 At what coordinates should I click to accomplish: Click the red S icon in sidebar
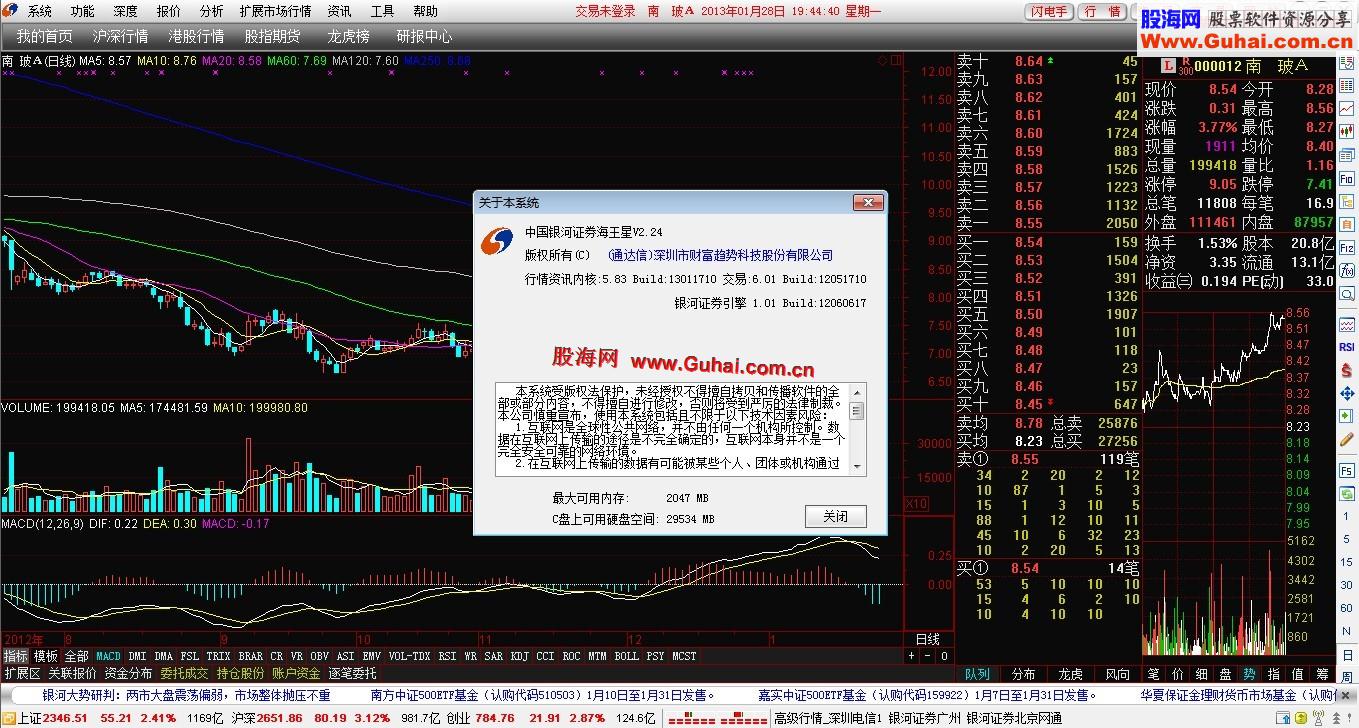[1346, 369]
